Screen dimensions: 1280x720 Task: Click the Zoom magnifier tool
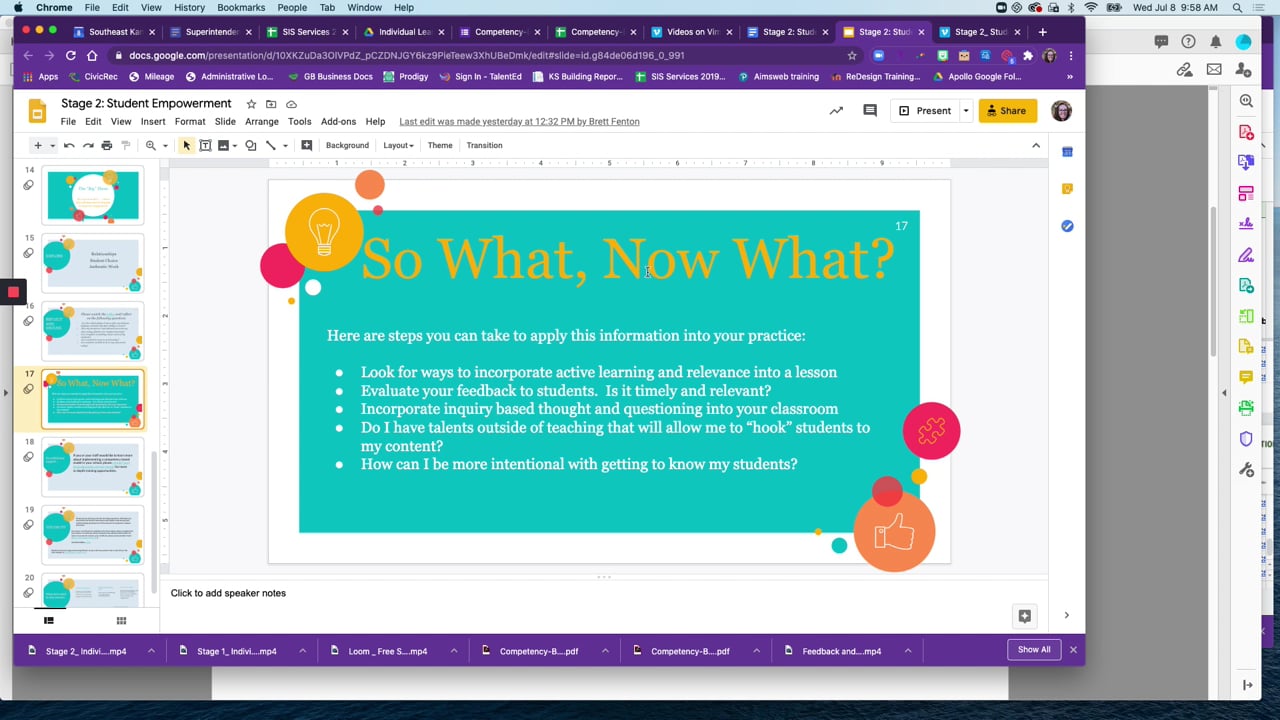point(151,146)
